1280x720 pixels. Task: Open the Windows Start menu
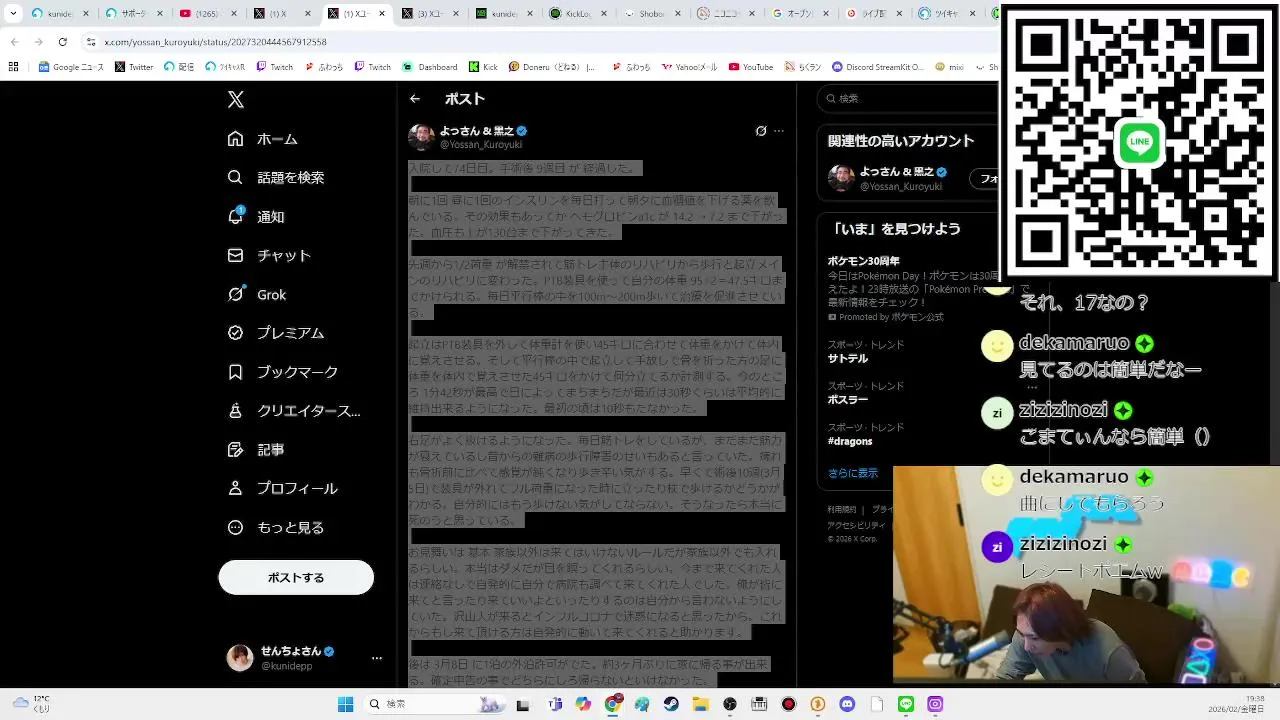coord(345,704)
